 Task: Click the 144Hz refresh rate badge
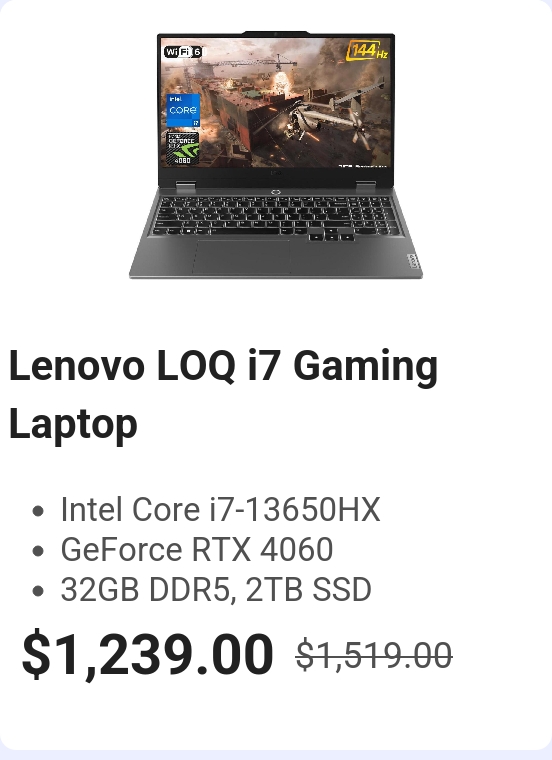tap(368, 51)
